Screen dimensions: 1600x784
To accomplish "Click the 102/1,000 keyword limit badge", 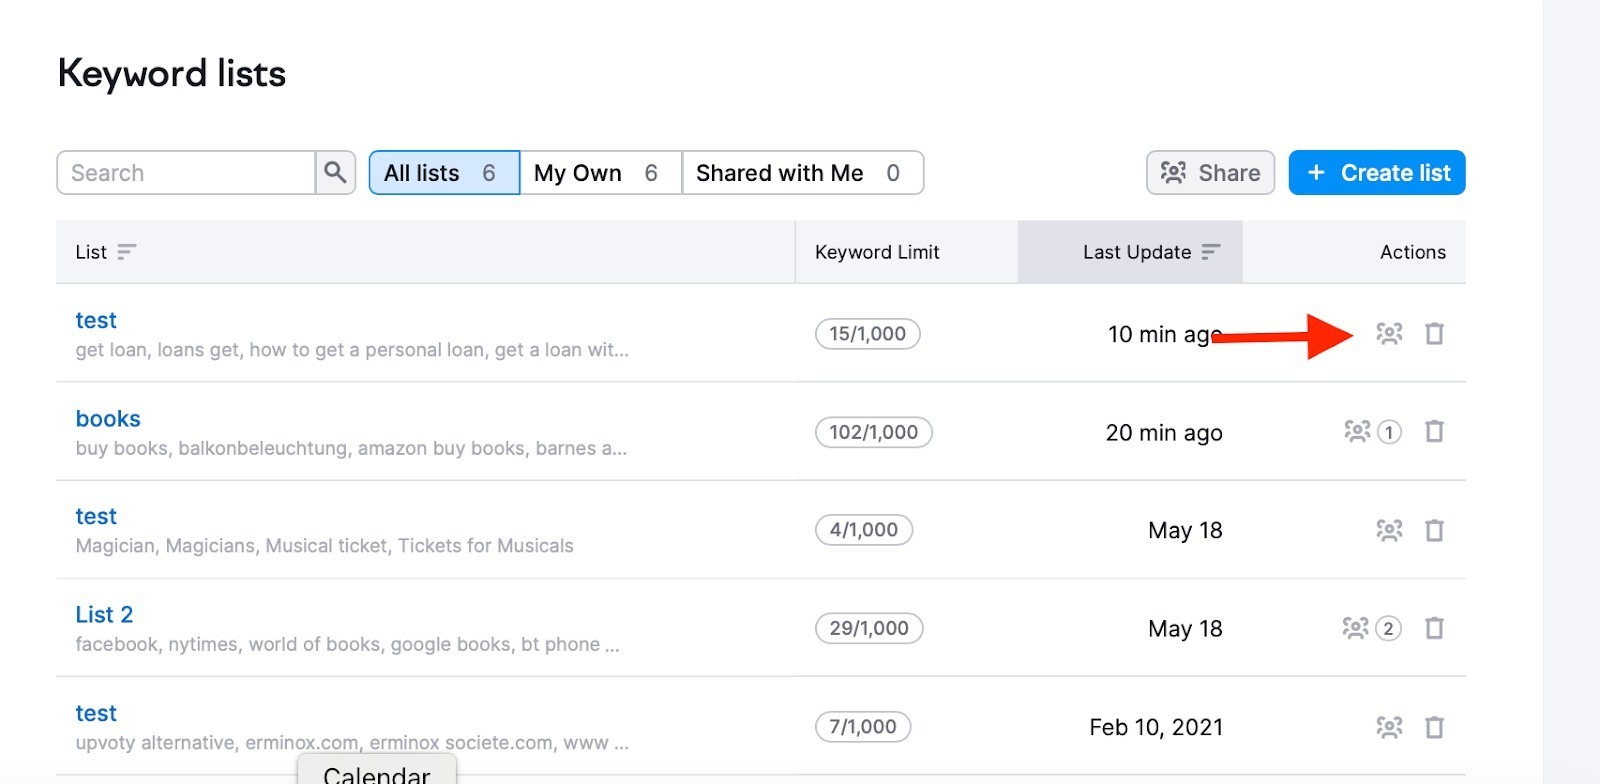I will pyautogui.click(x=873, y=432).
